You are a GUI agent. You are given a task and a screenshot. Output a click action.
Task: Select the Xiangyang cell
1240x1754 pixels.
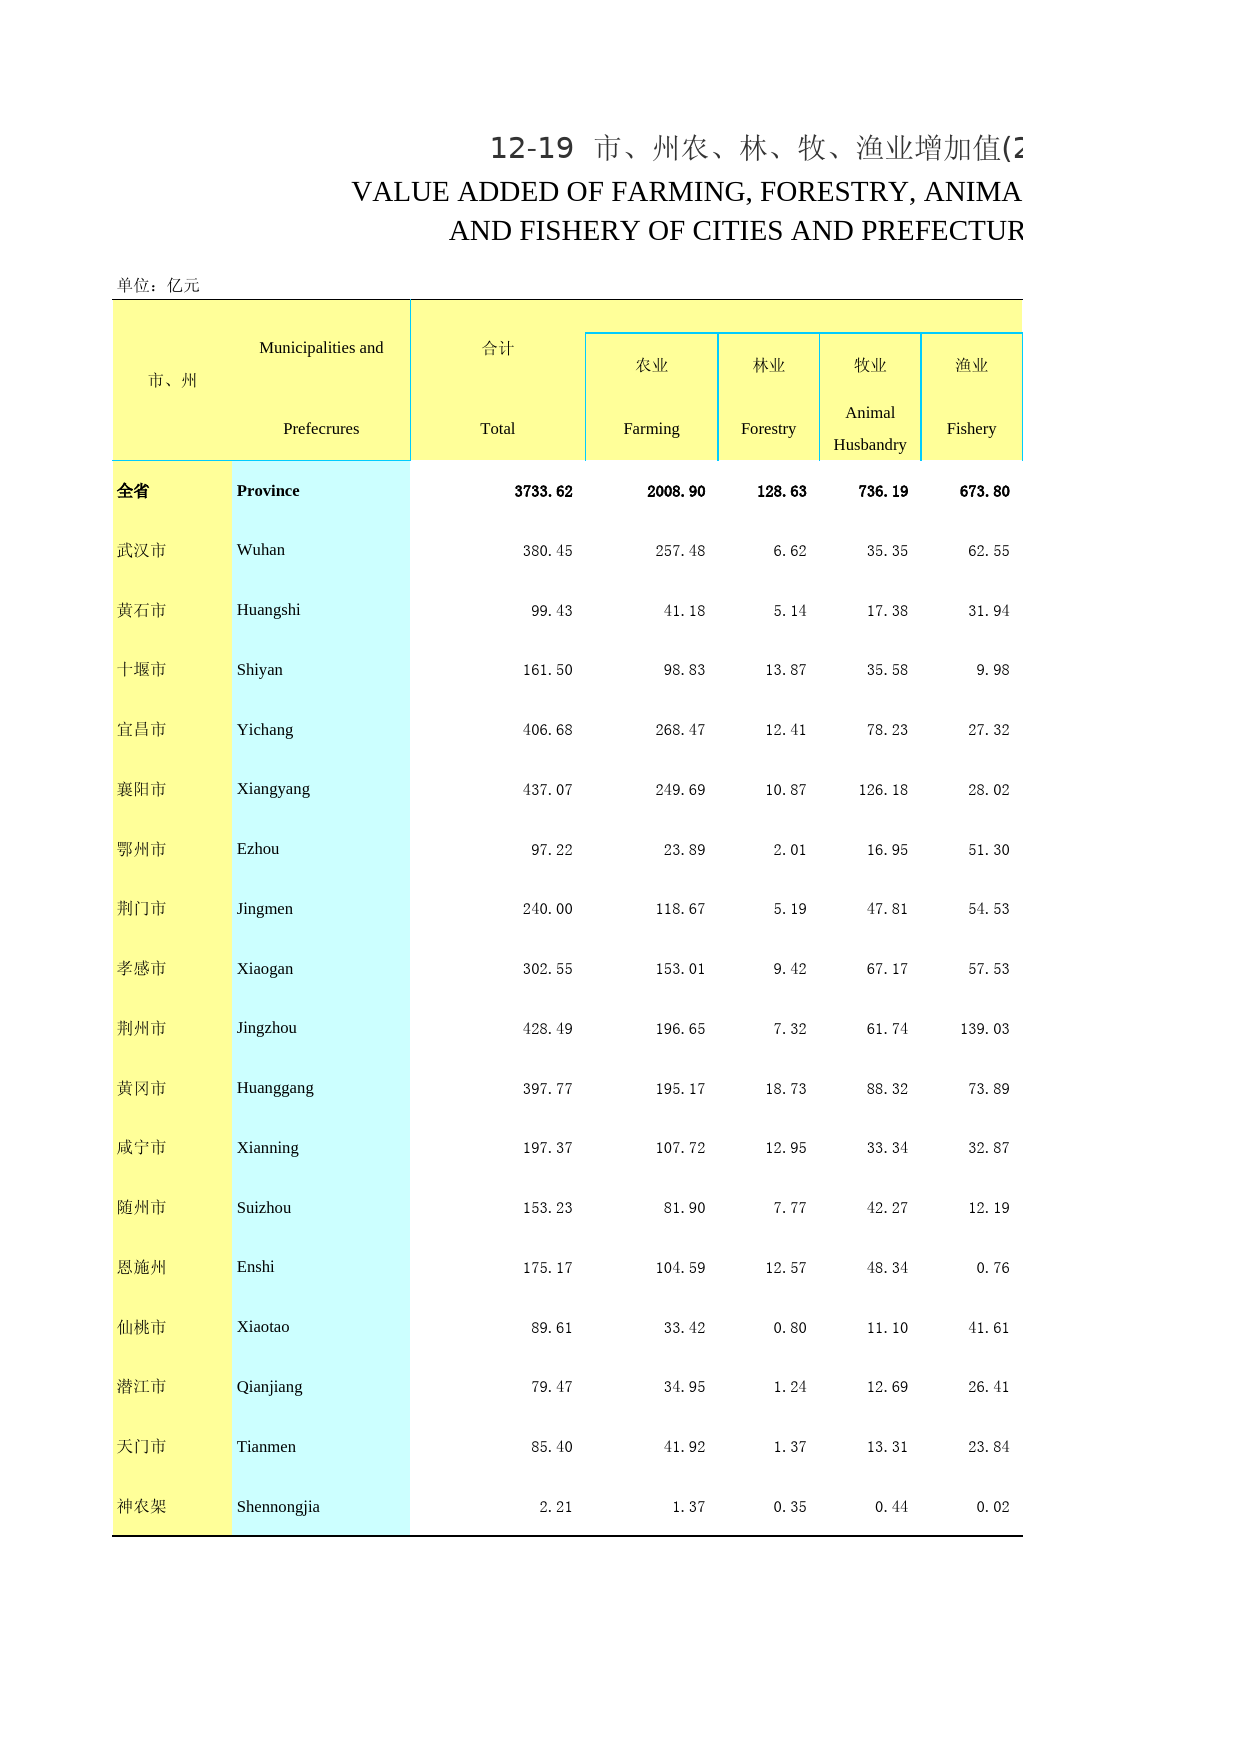click(273, 789)
